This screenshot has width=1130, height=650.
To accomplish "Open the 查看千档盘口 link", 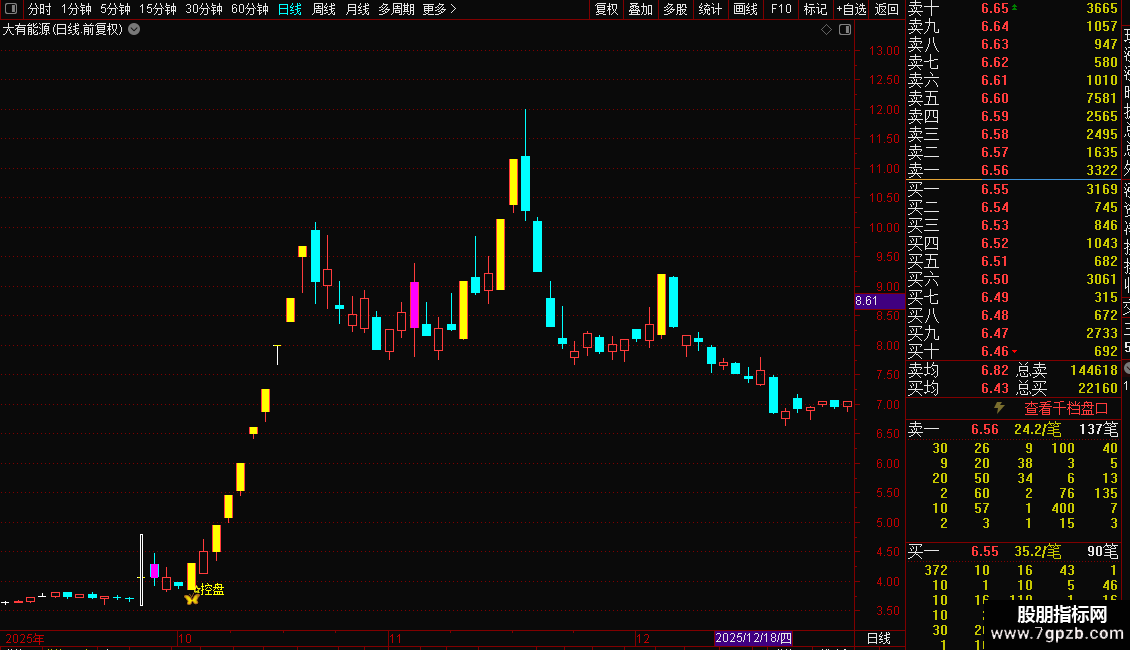I will [x=1066, y=409].
